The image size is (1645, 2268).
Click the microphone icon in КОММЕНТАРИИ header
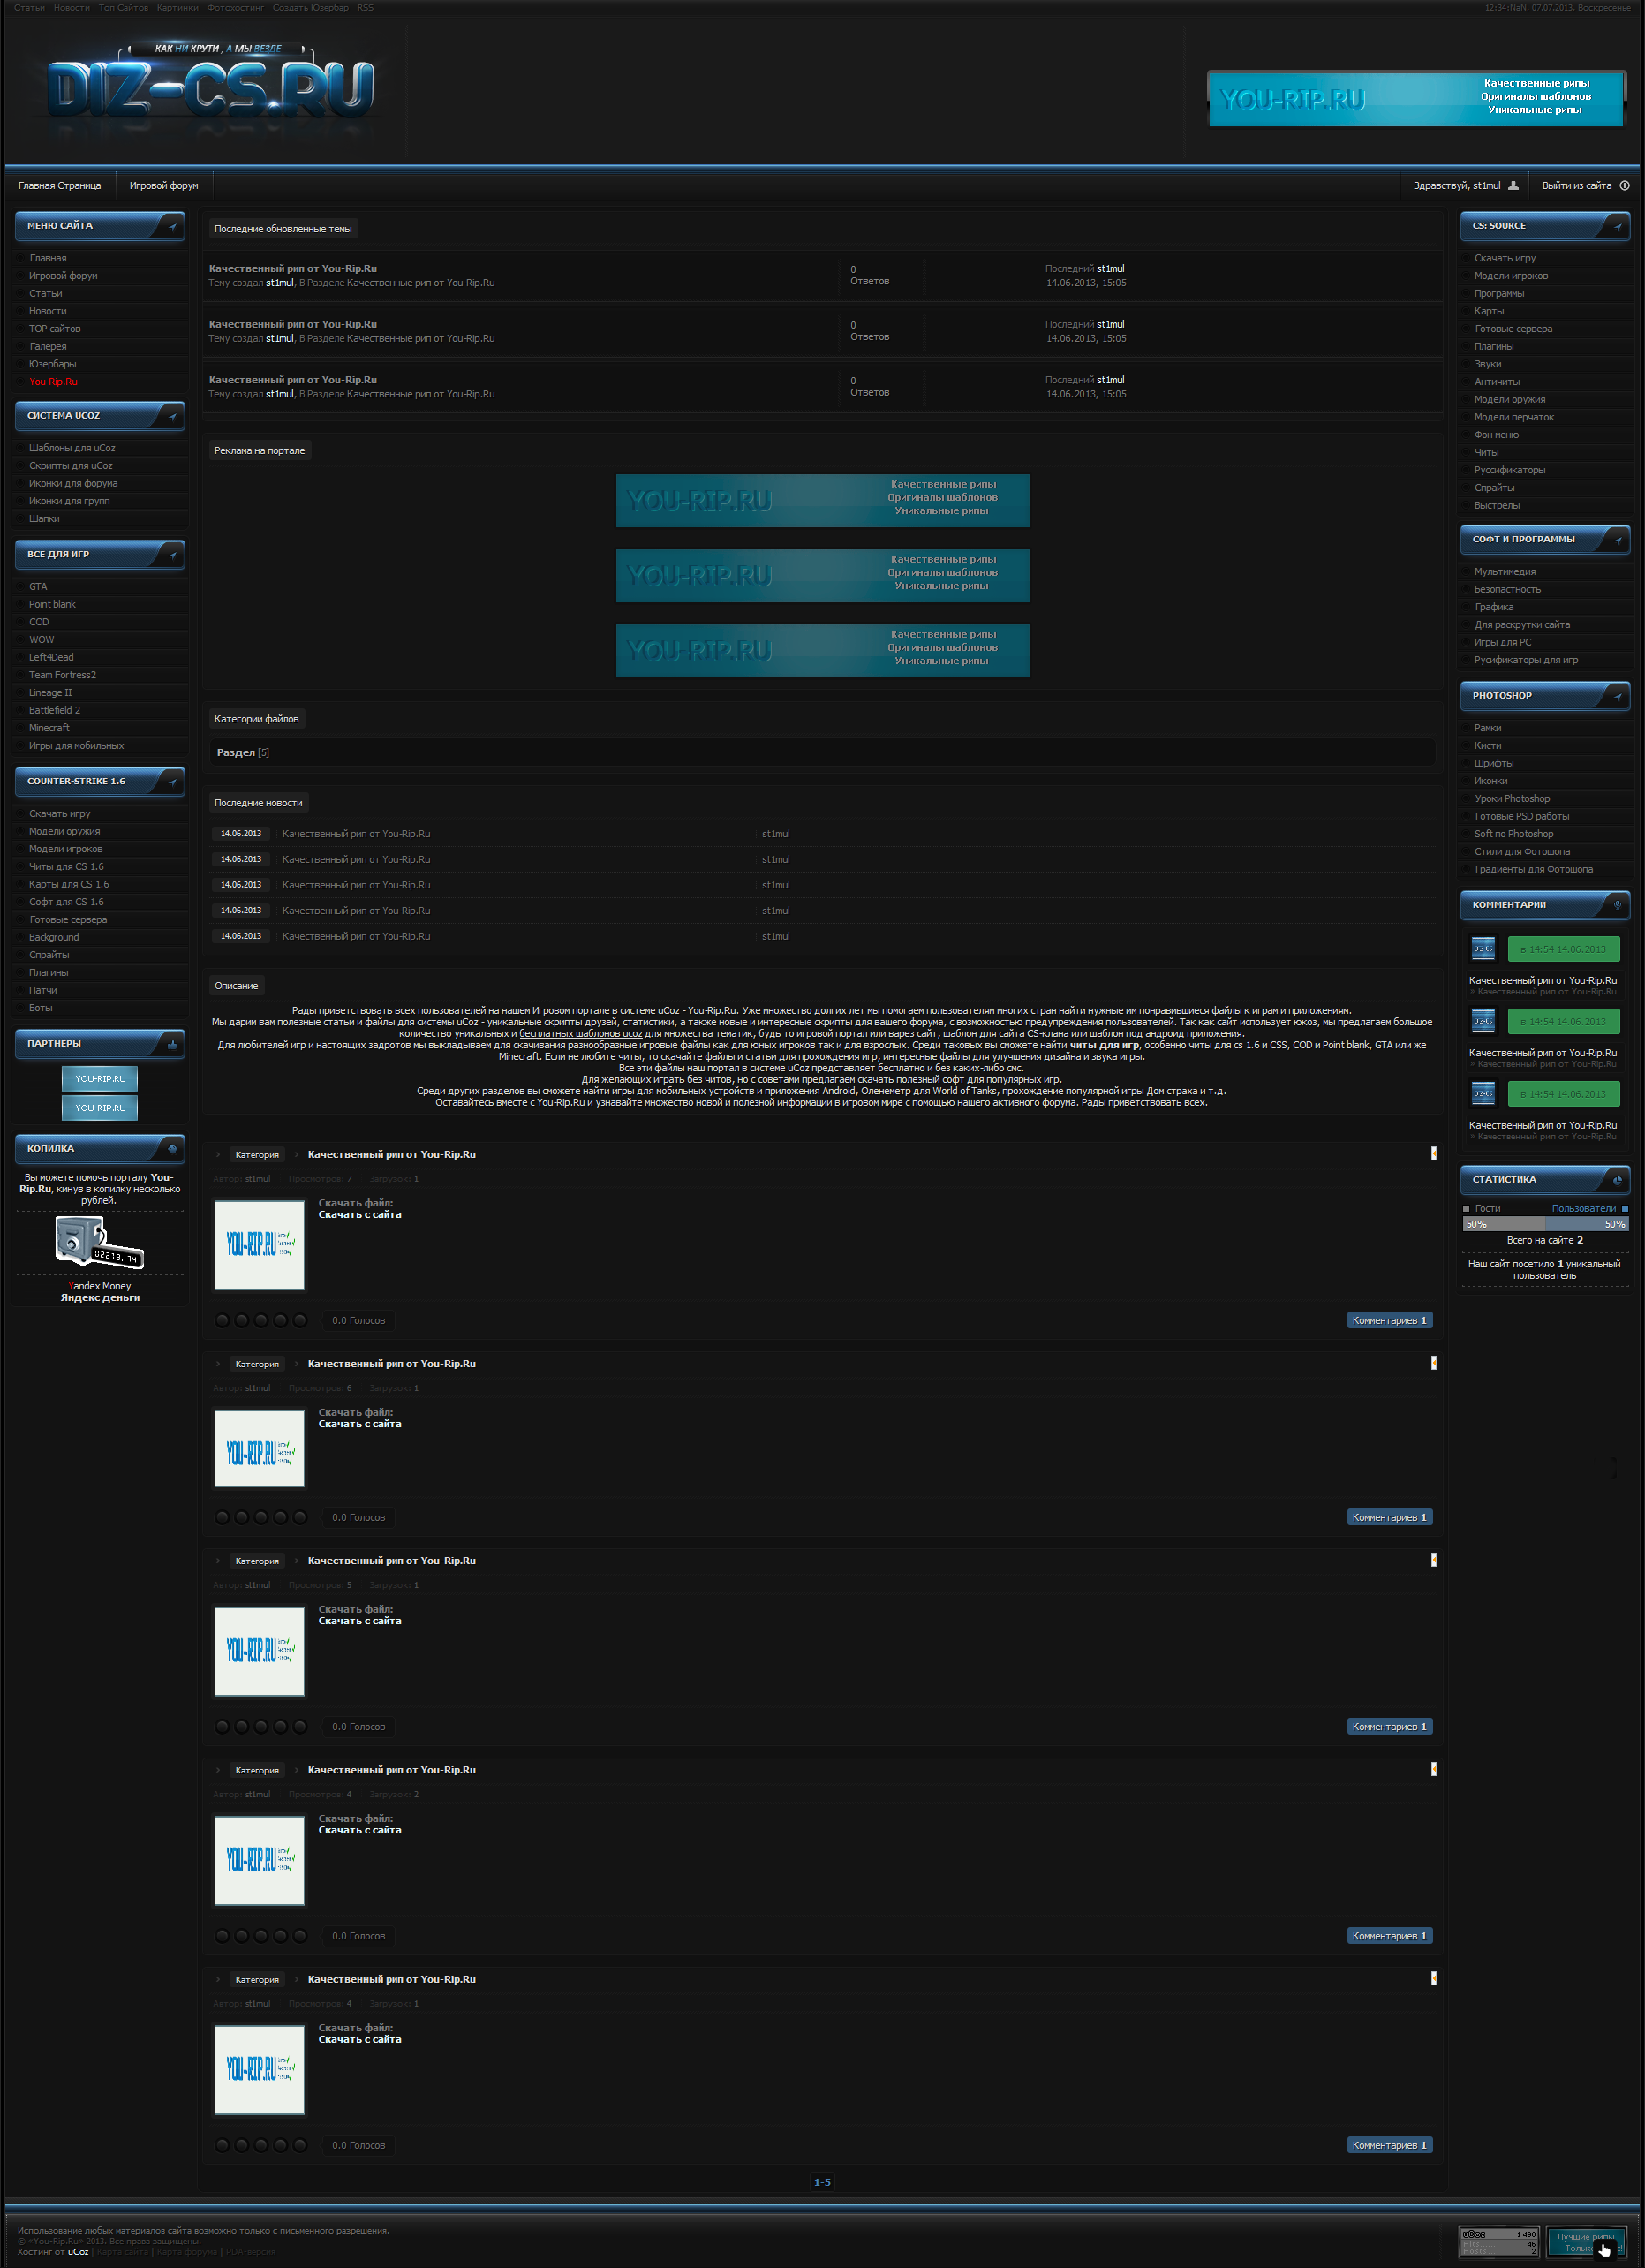[1617, 906]
